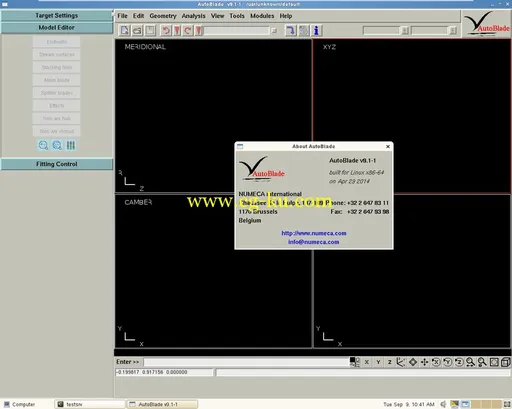Image resolution: width=512 pixels, height=409 pixels.
Task: Click the Main blade button
Action: click(x=57, y=80)
